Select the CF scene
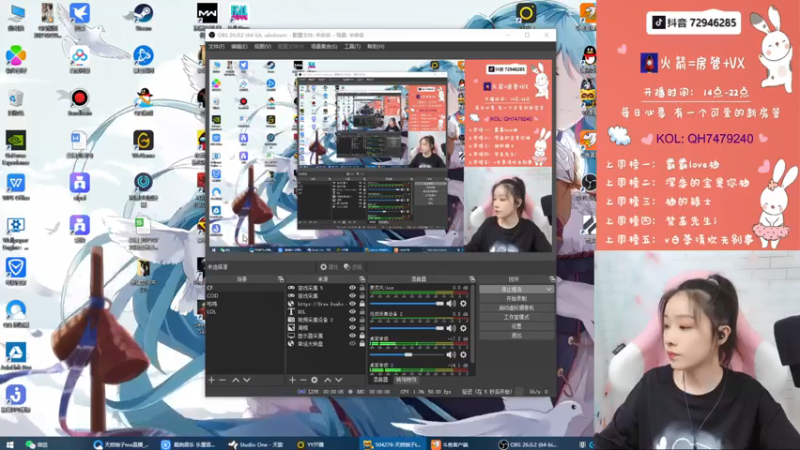Viewport: 800px width, 450px height. pos(244,288)
